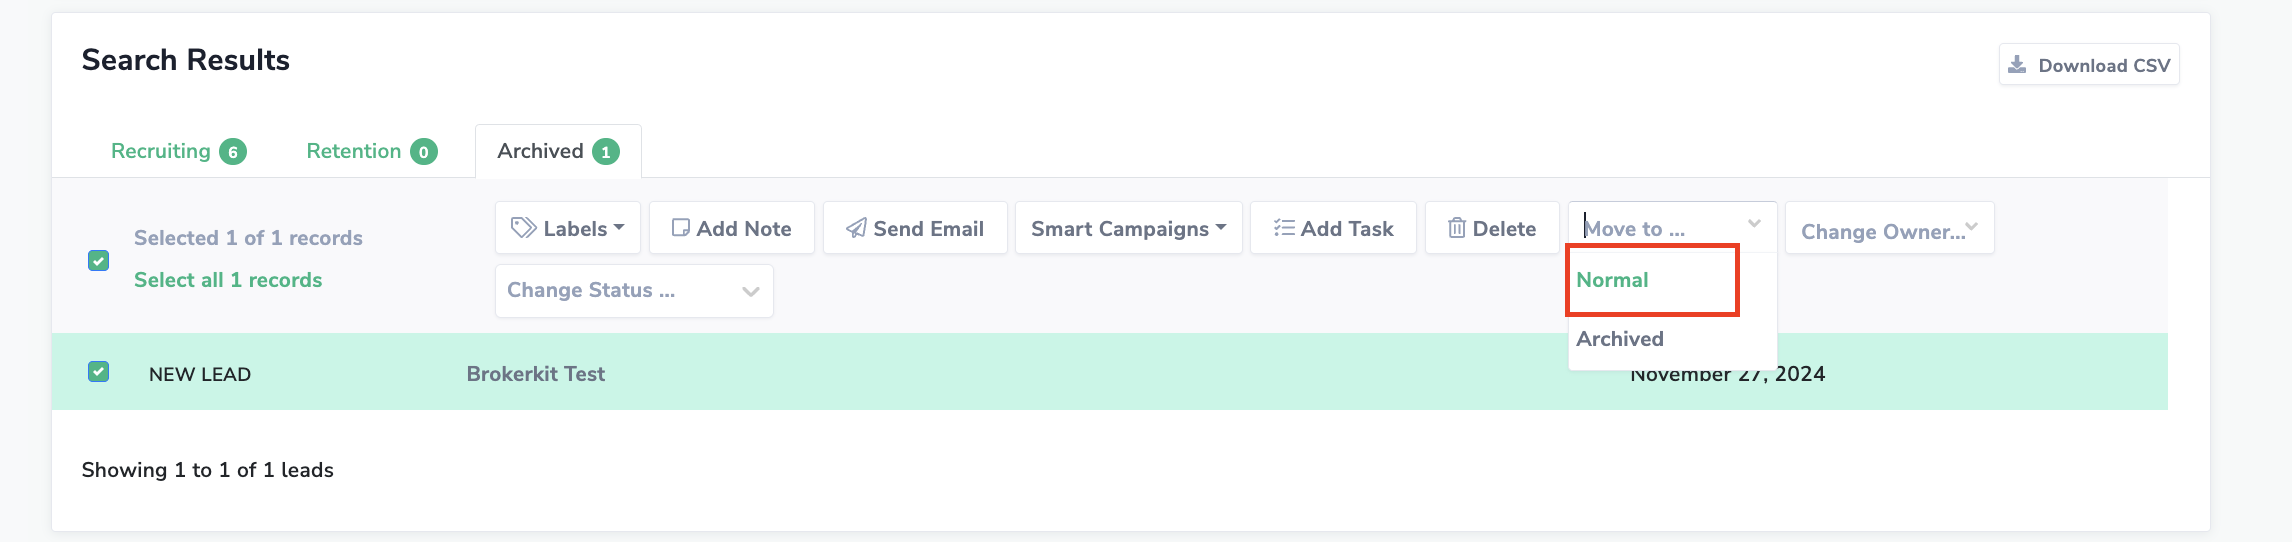This screenshot has width=2292, height=542.
Task: Click the note icon on Add Note
Action: point(681,228)
